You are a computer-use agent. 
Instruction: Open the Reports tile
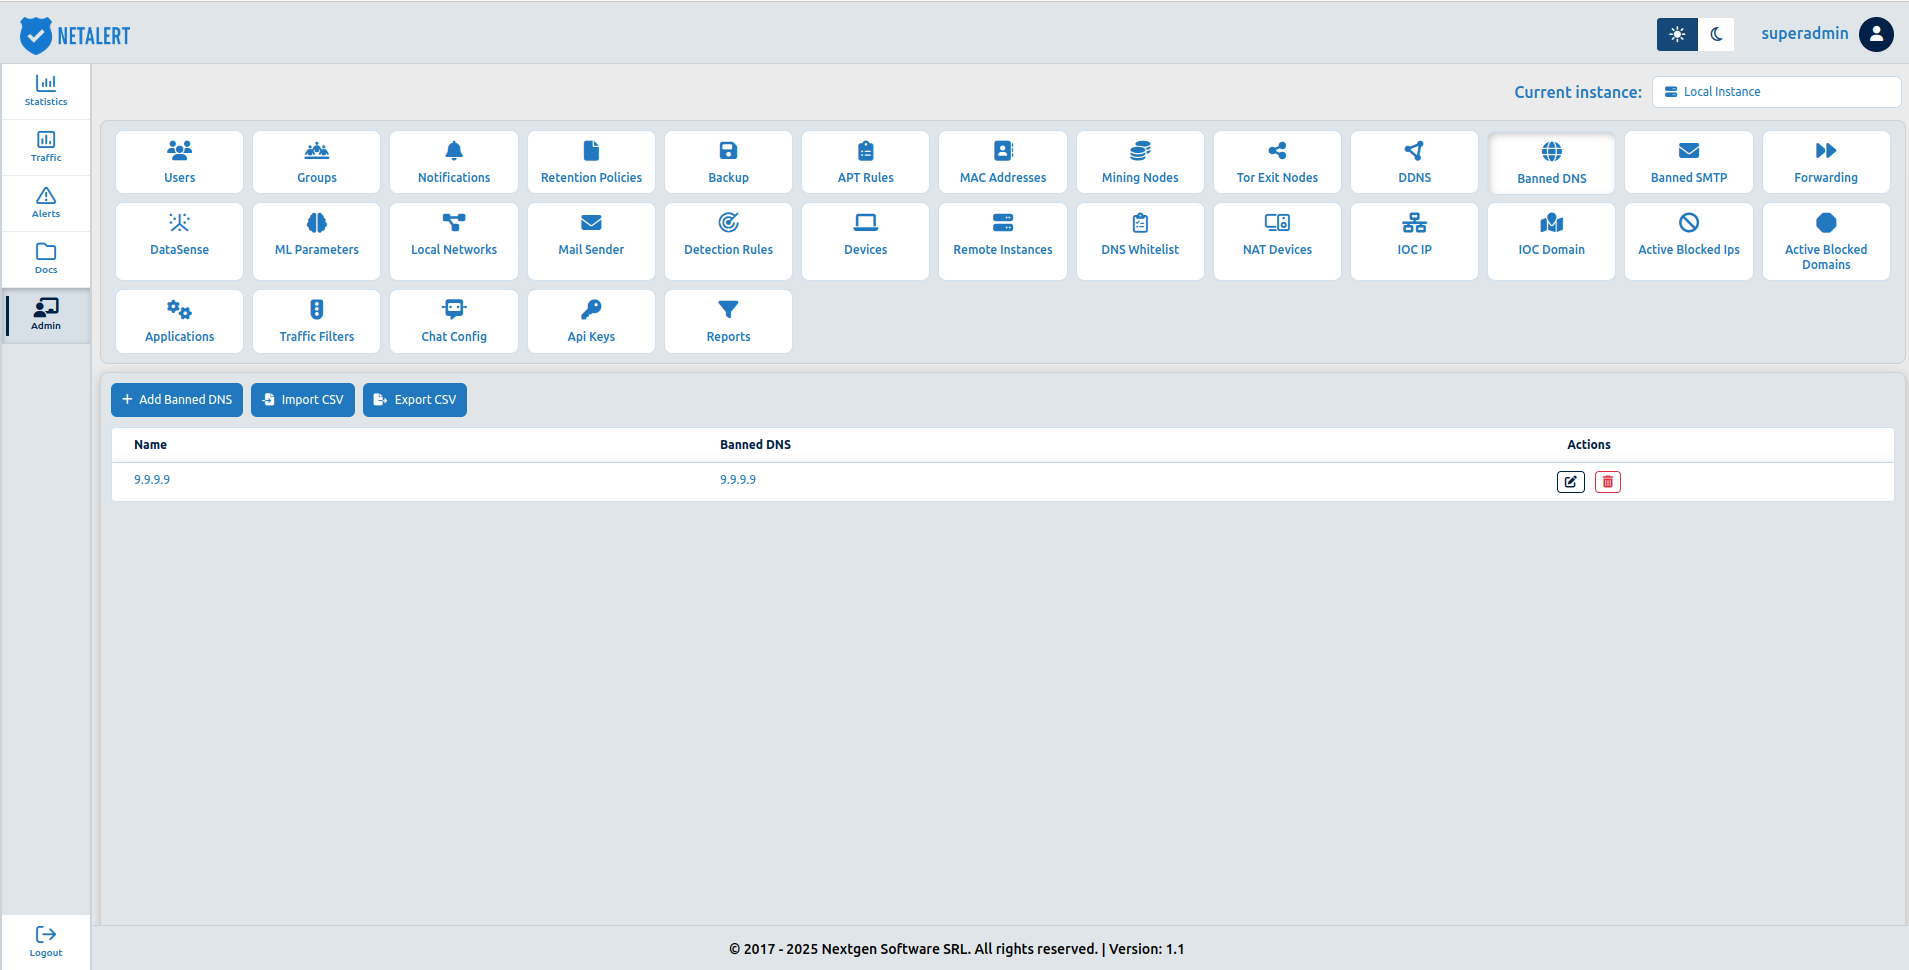coord(728,321)
